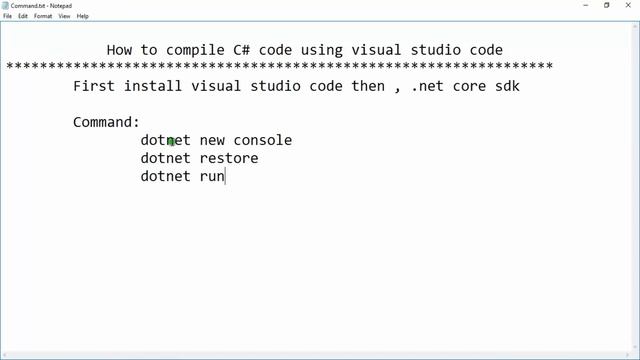Click the horizontal scrollbar at the bottom
The image size is (640, 360).
[x=316, y=356]
